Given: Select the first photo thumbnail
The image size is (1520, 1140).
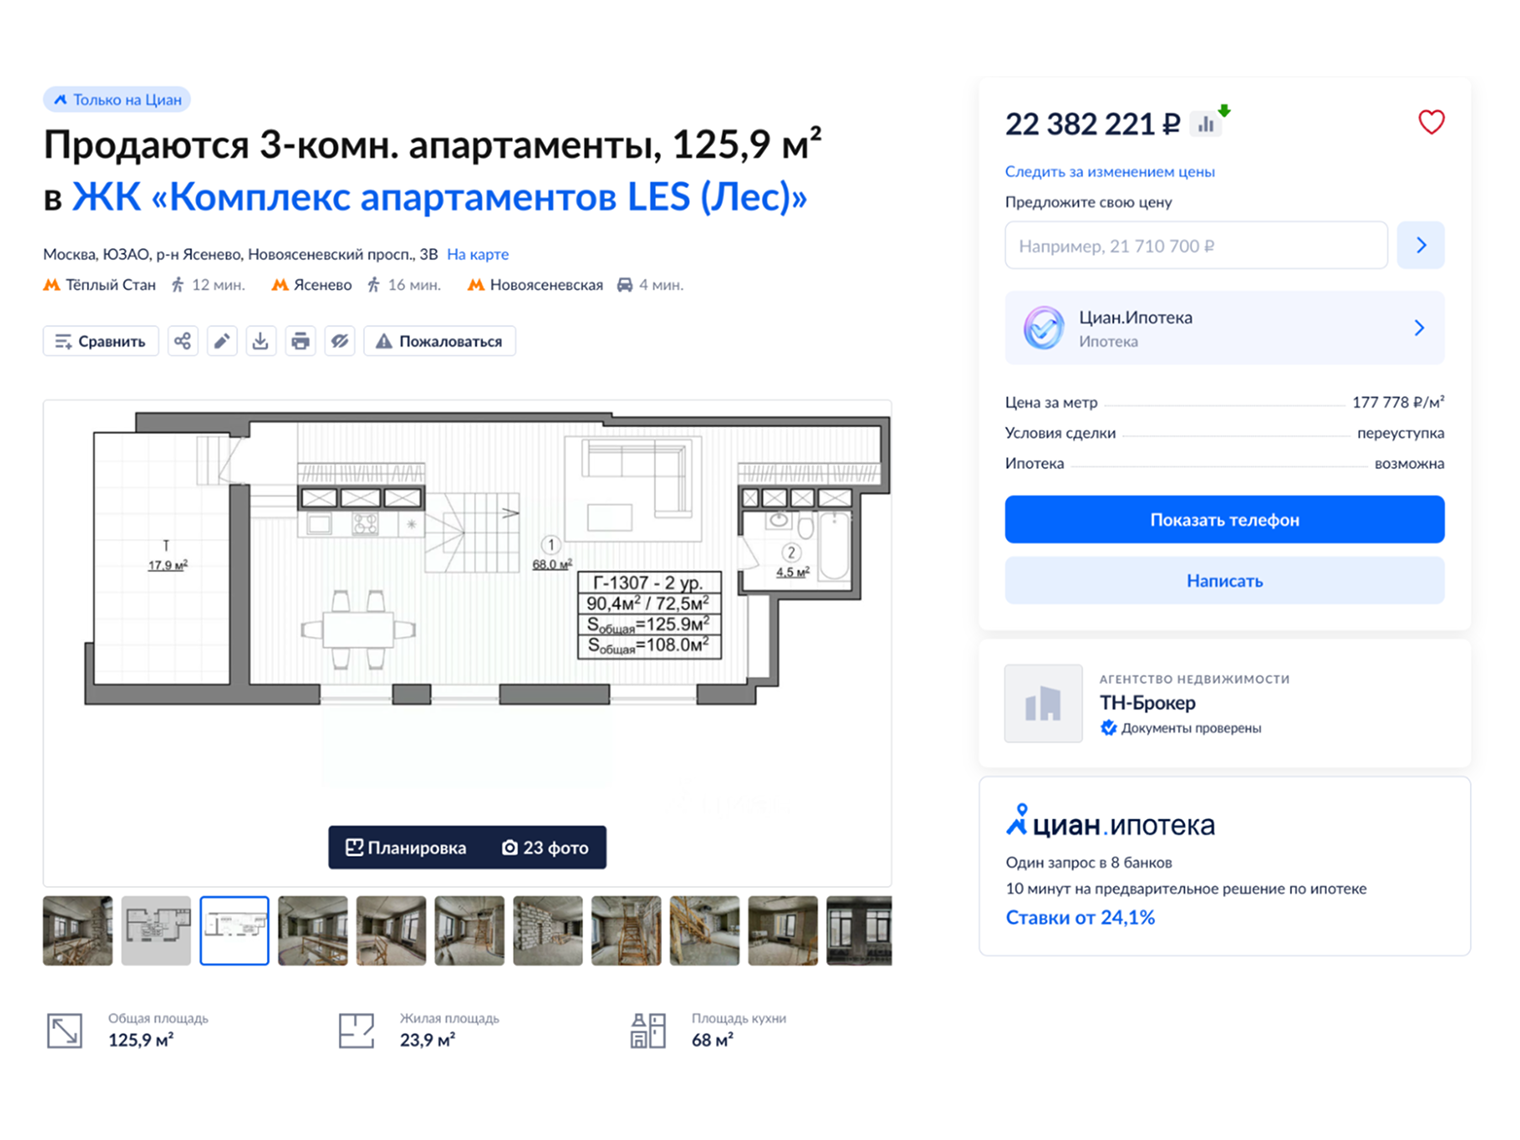Looking at the screenshot, I should [x=78, y=931].
